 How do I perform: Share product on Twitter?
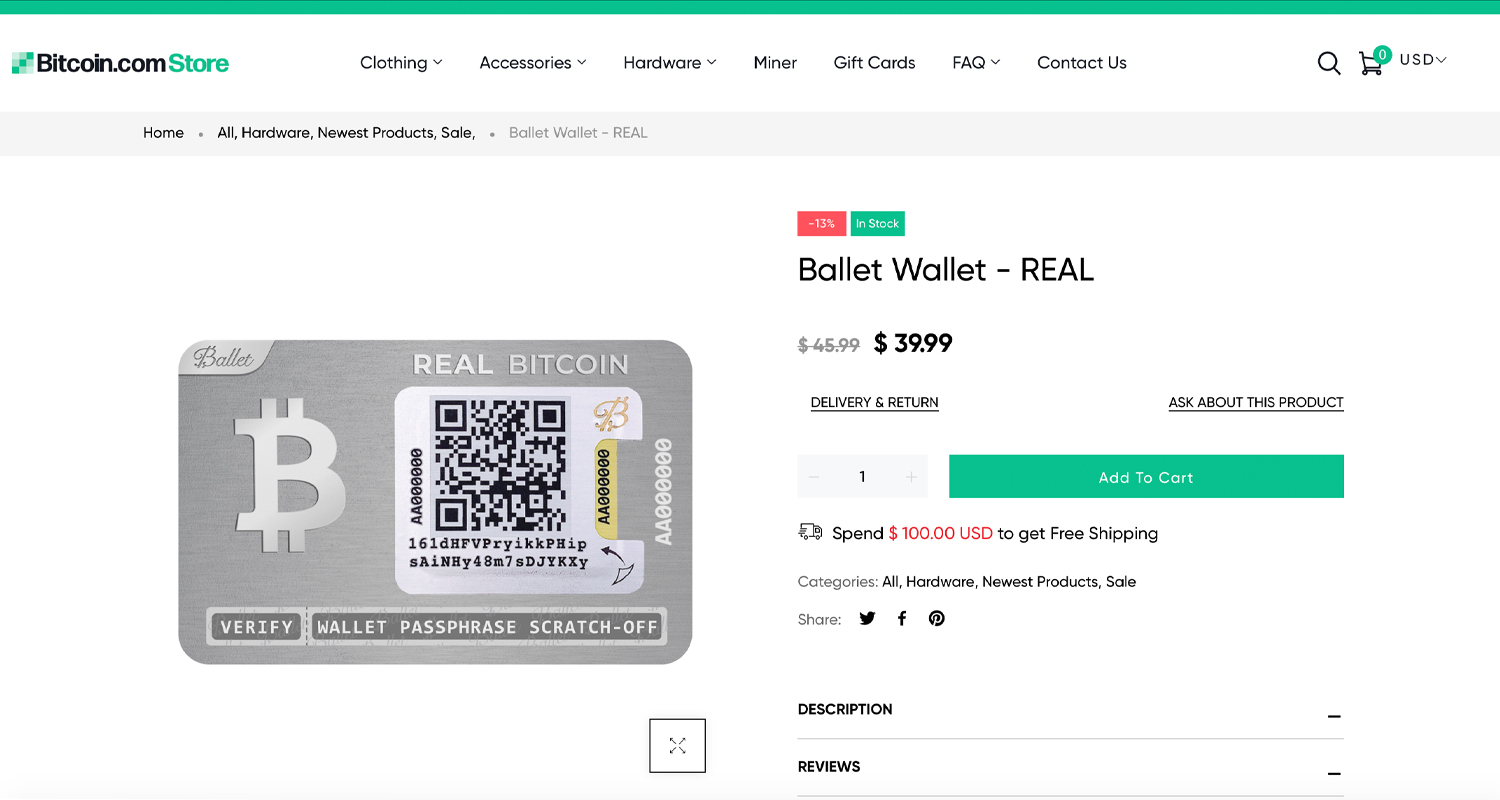click(867, 618)
